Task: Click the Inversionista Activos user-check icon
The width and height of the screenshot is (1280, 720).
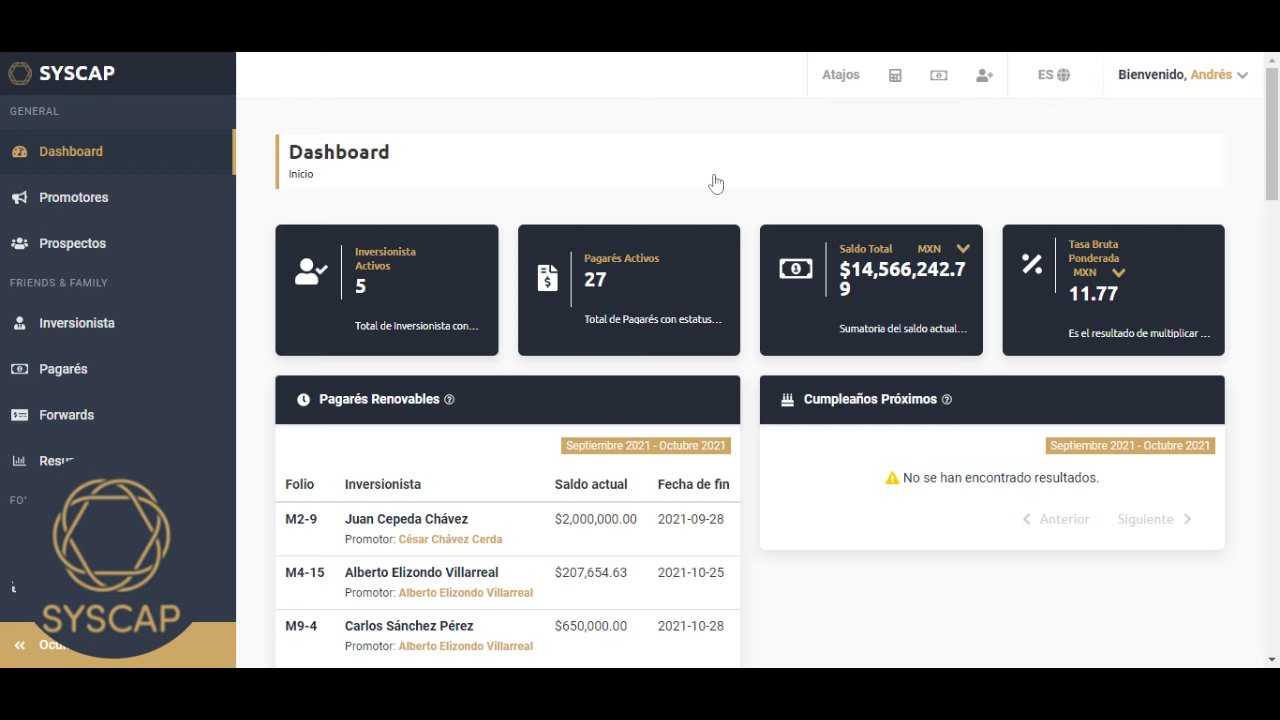Action: (x=311, y=272)
